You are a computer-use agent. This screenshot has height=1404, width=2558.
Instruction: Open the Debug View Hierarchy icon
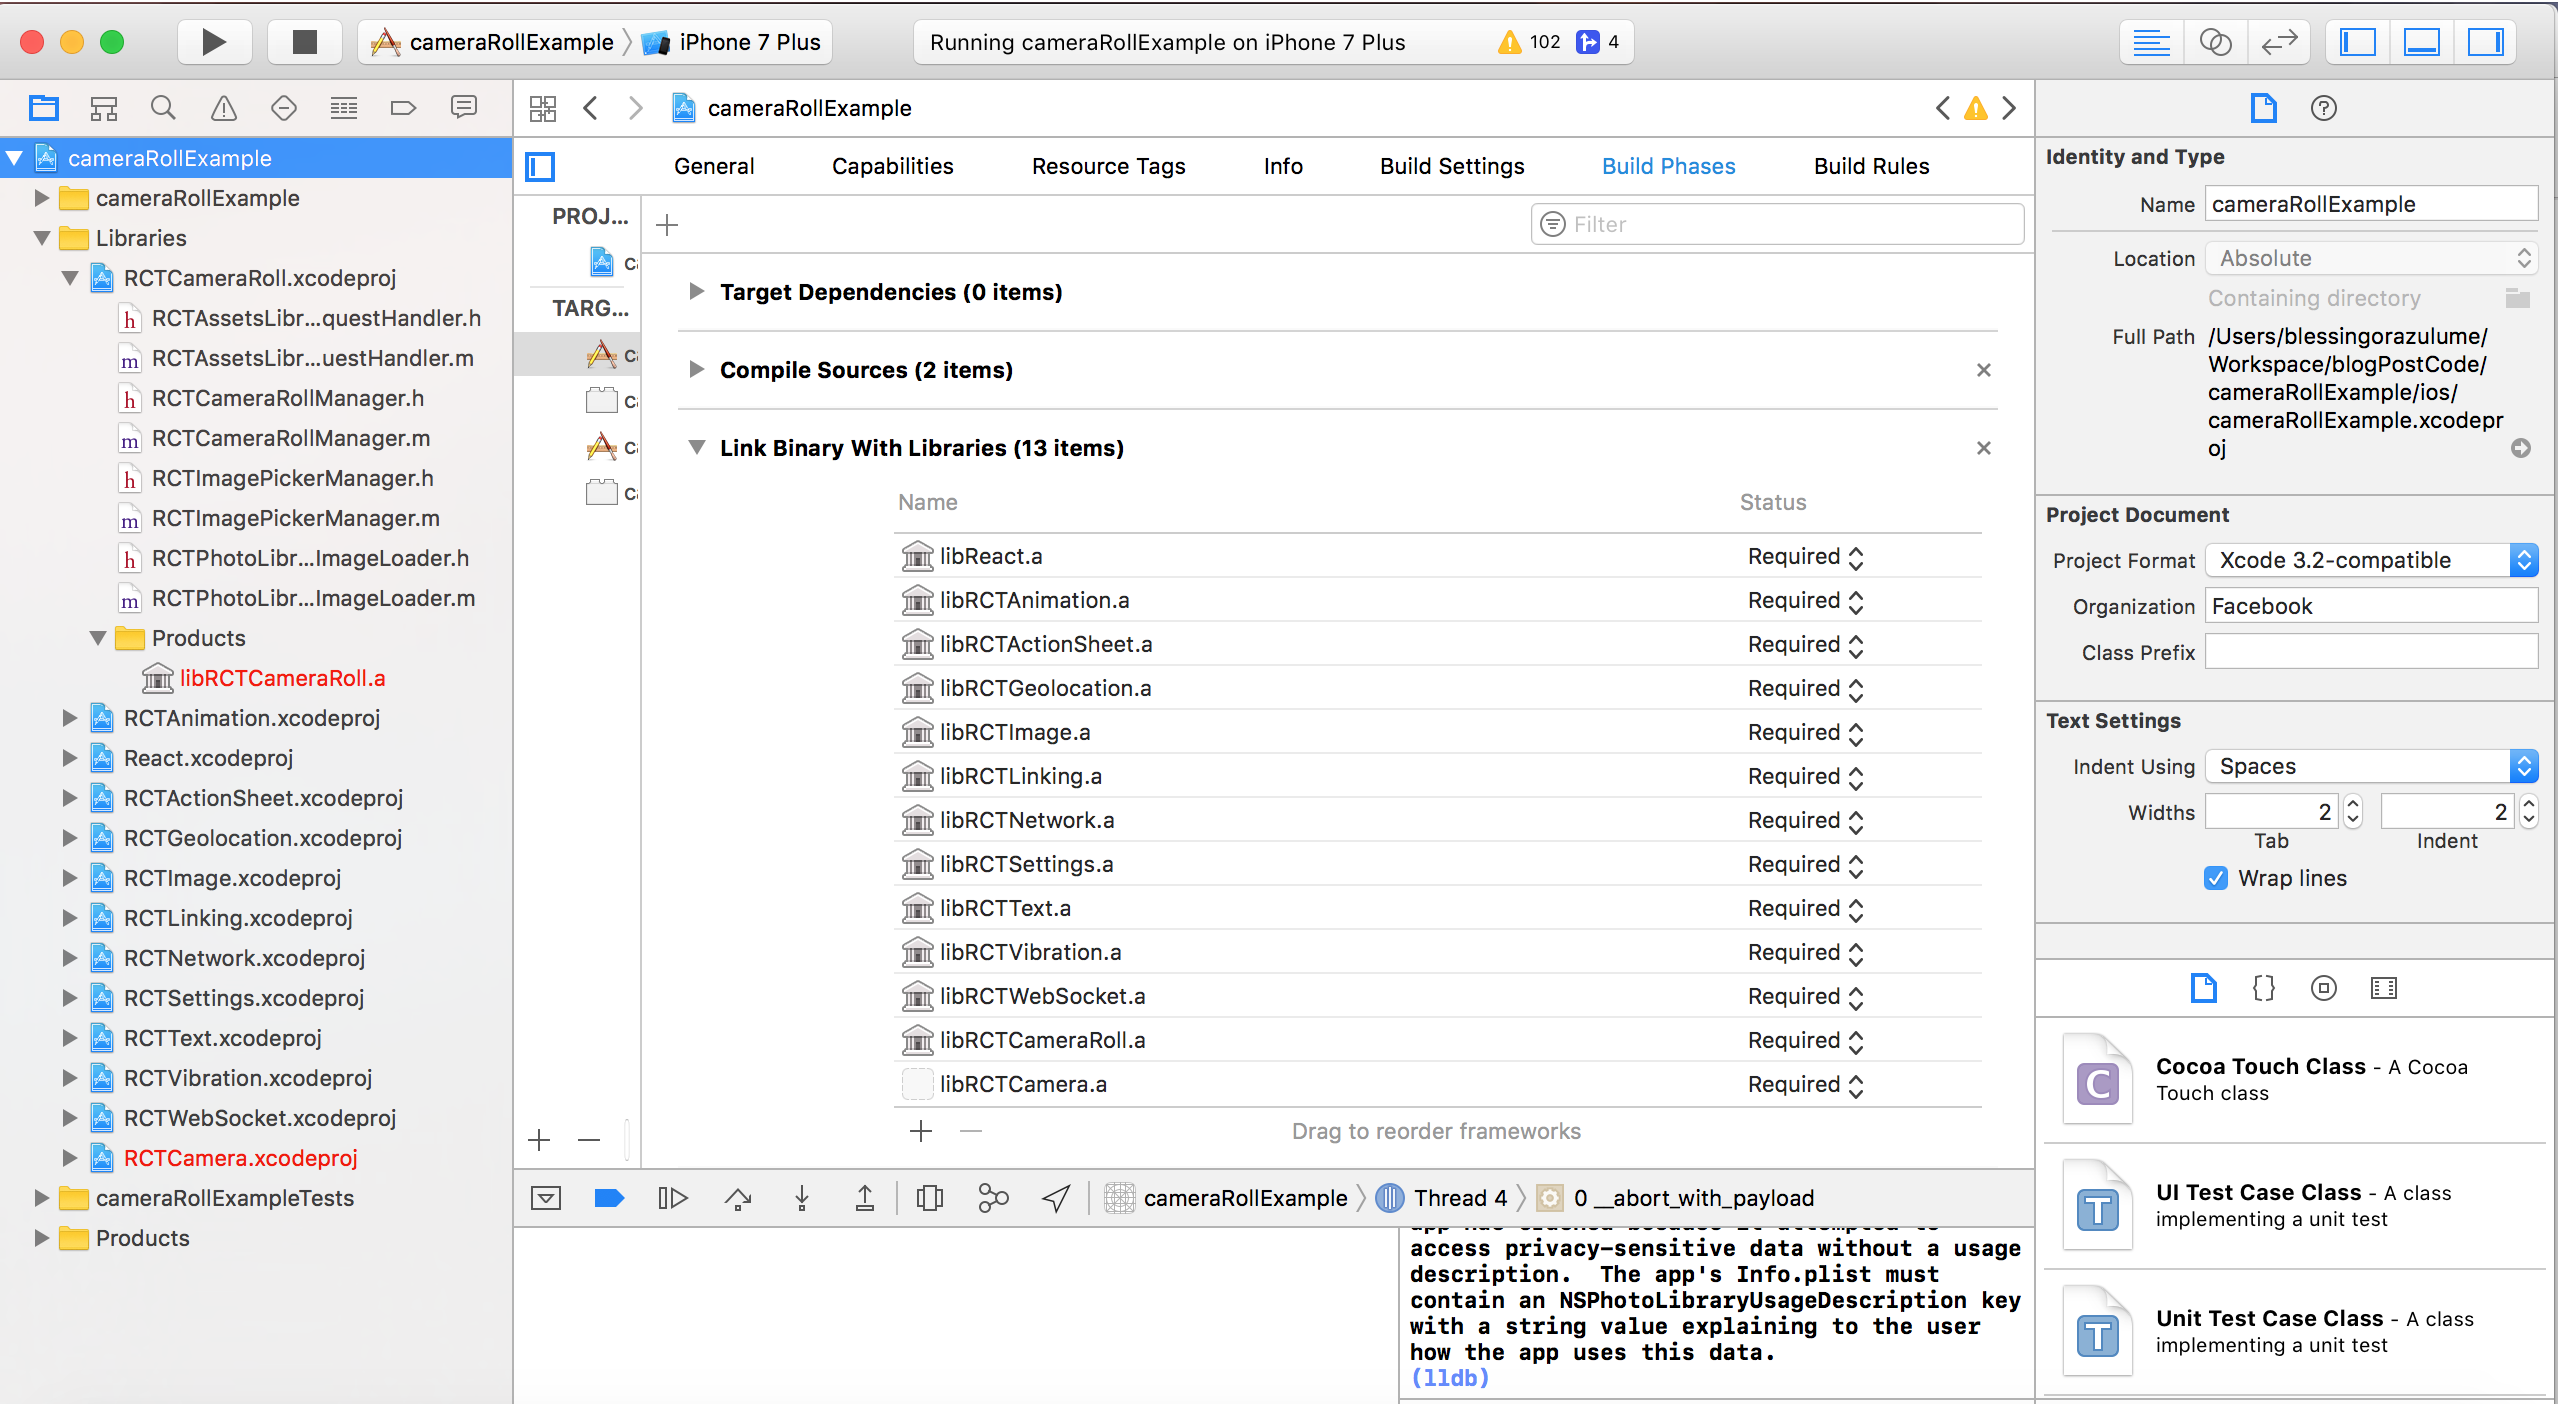tap(929, 1198)
